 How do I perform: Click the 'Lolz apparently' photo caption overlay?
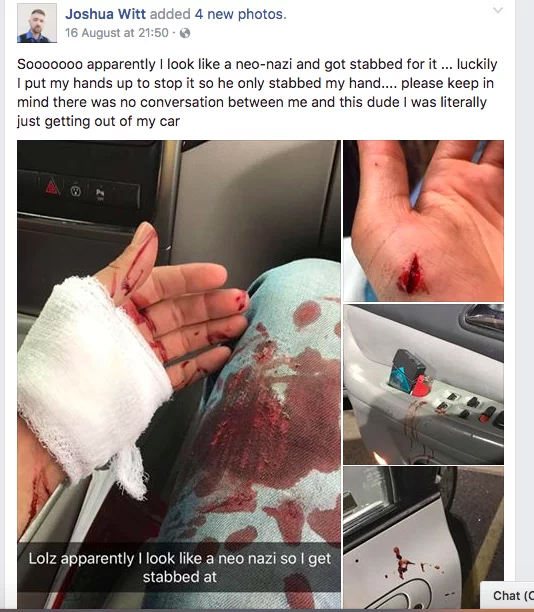[x=179, y=568]
